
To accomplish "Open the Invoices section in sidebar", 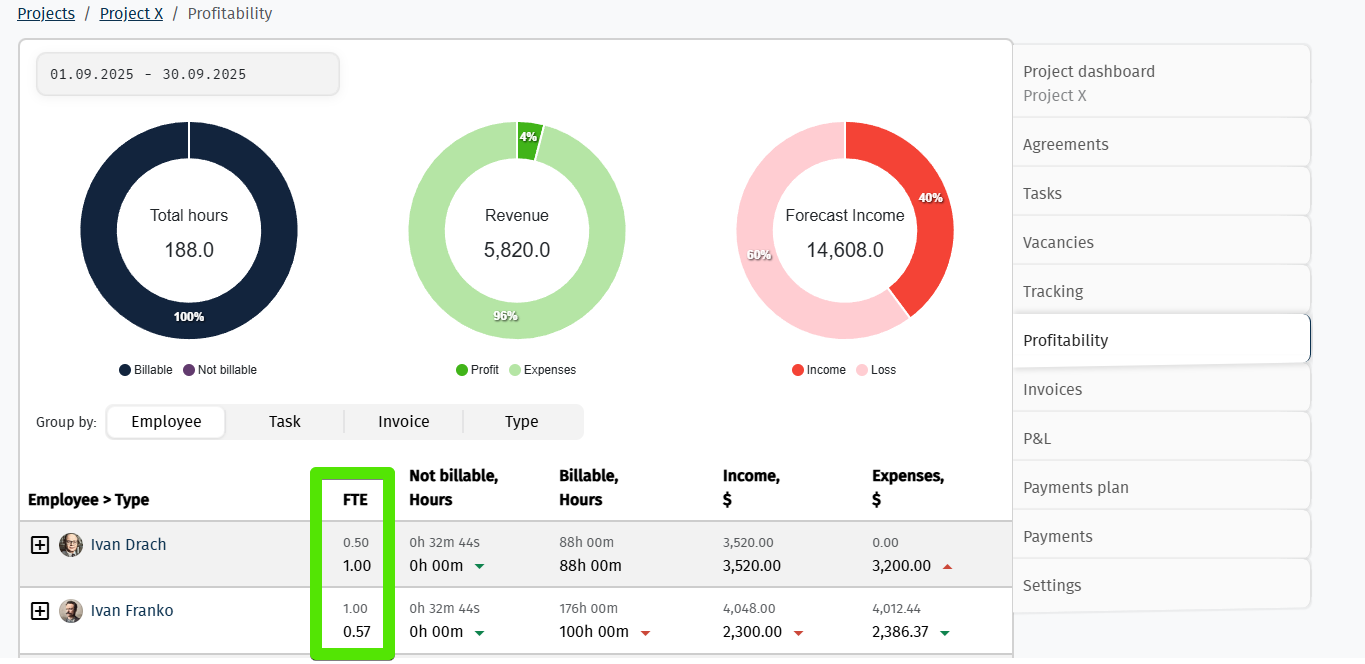I will point(1053,389).
